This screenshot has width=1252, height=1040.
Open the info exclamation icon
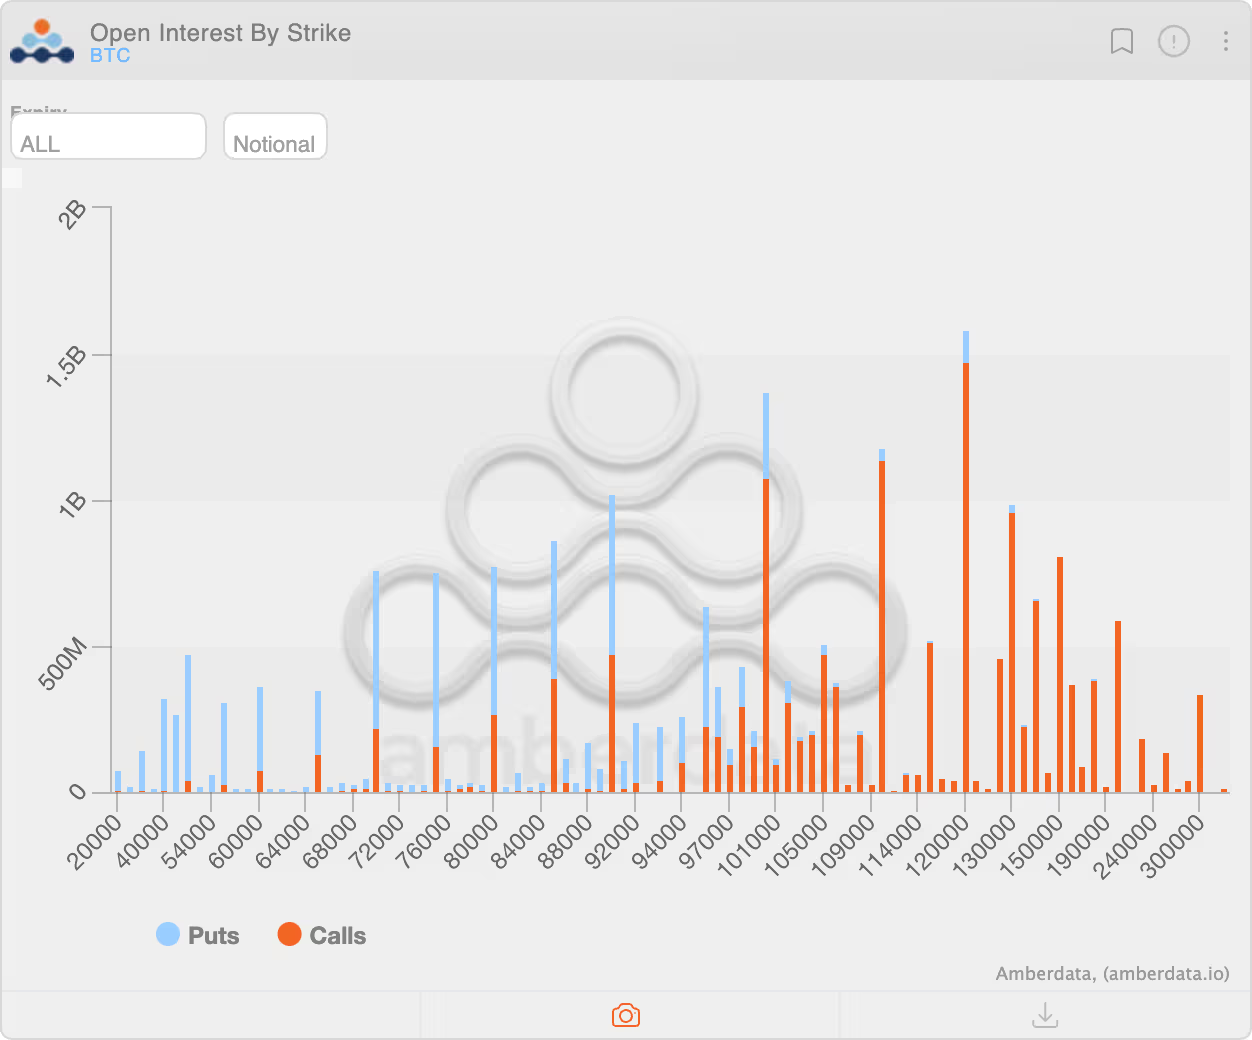[x=1174, y=41]
